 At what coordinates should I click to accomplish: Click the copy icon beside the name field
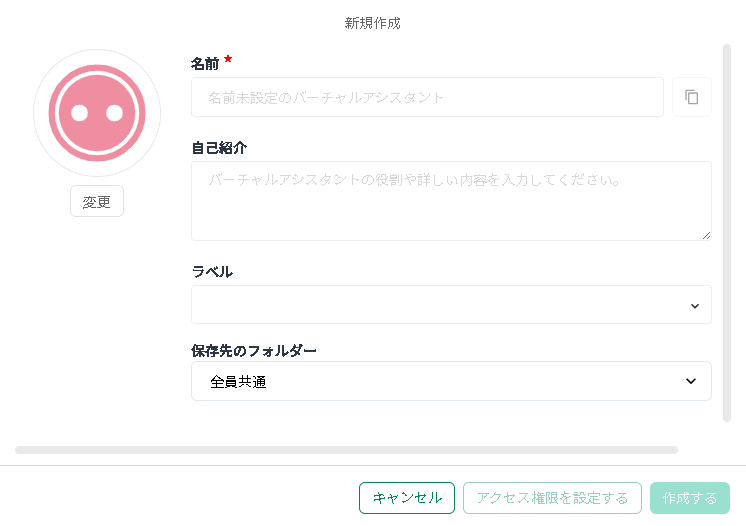coord(691,97)
